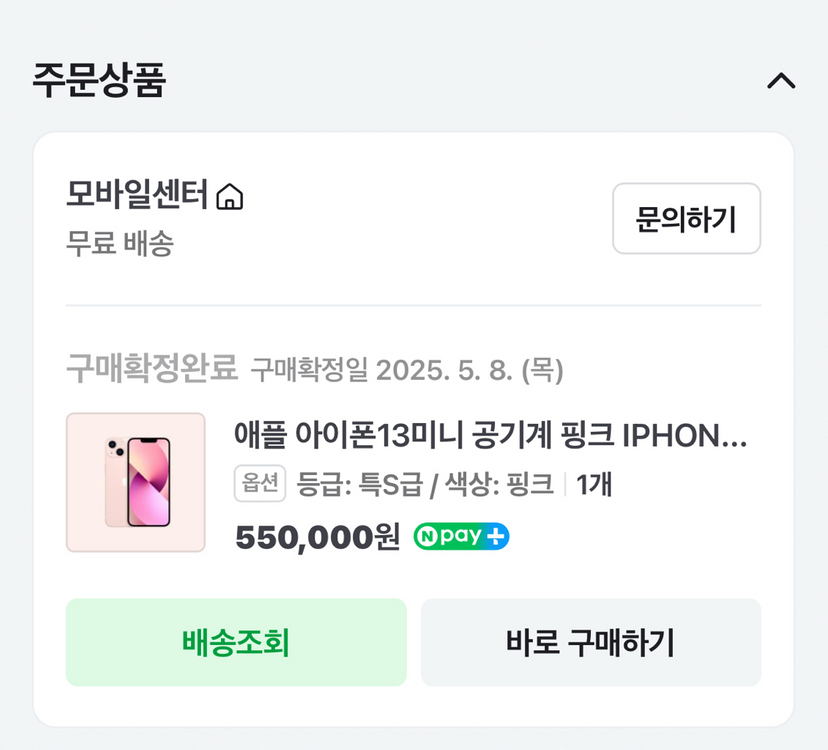Viewport: 828px width, 750px height.
Task: Click the 바로 구매하기 buy now button
Action: [x=591, y=644]
